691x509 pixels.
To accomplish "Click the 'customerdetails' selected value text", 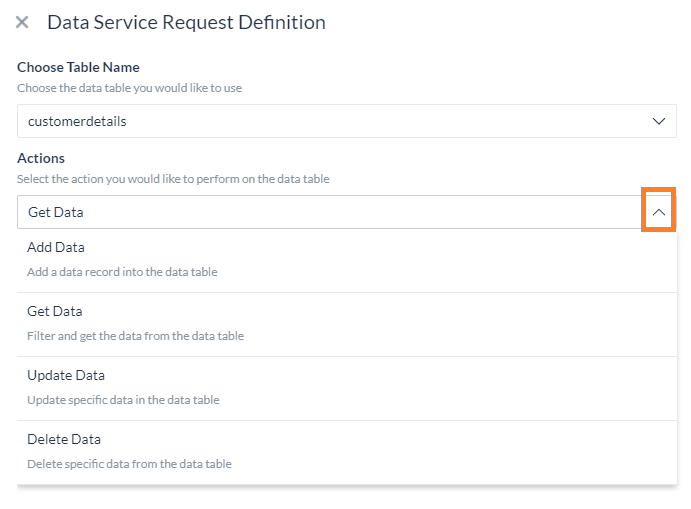I will [77, 121].
